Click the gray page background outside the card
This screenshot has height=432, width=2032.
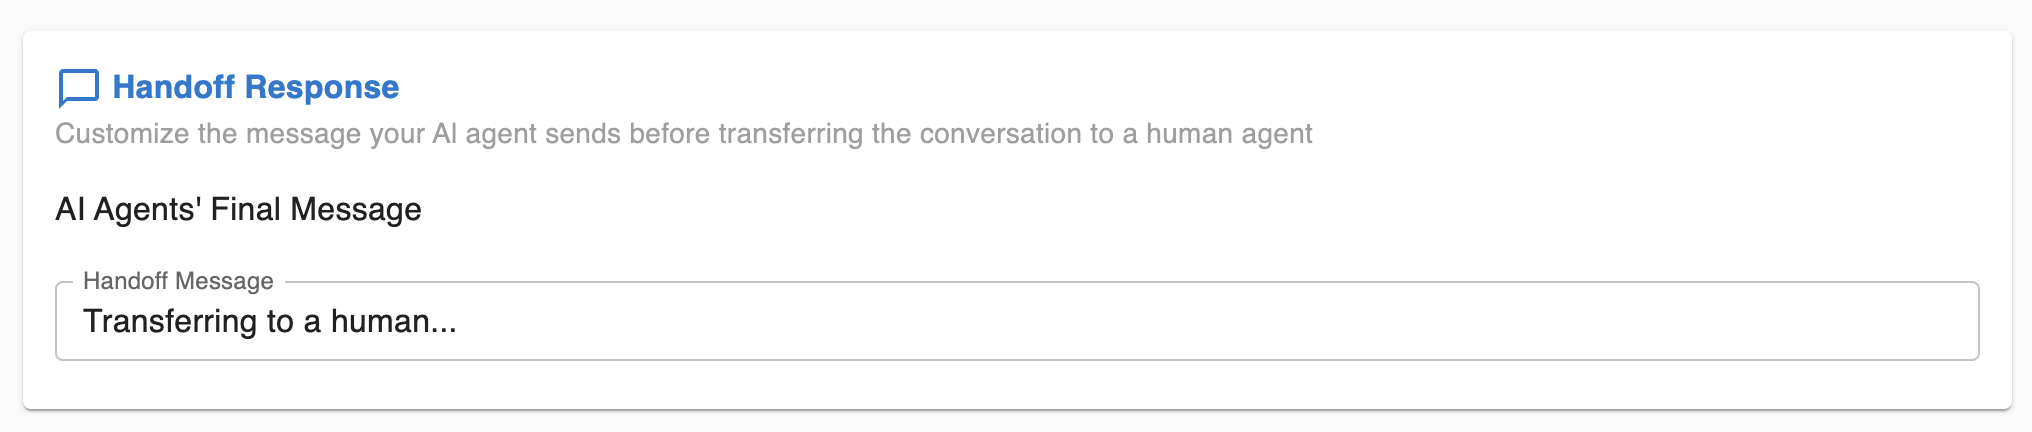click(1016, 14)
